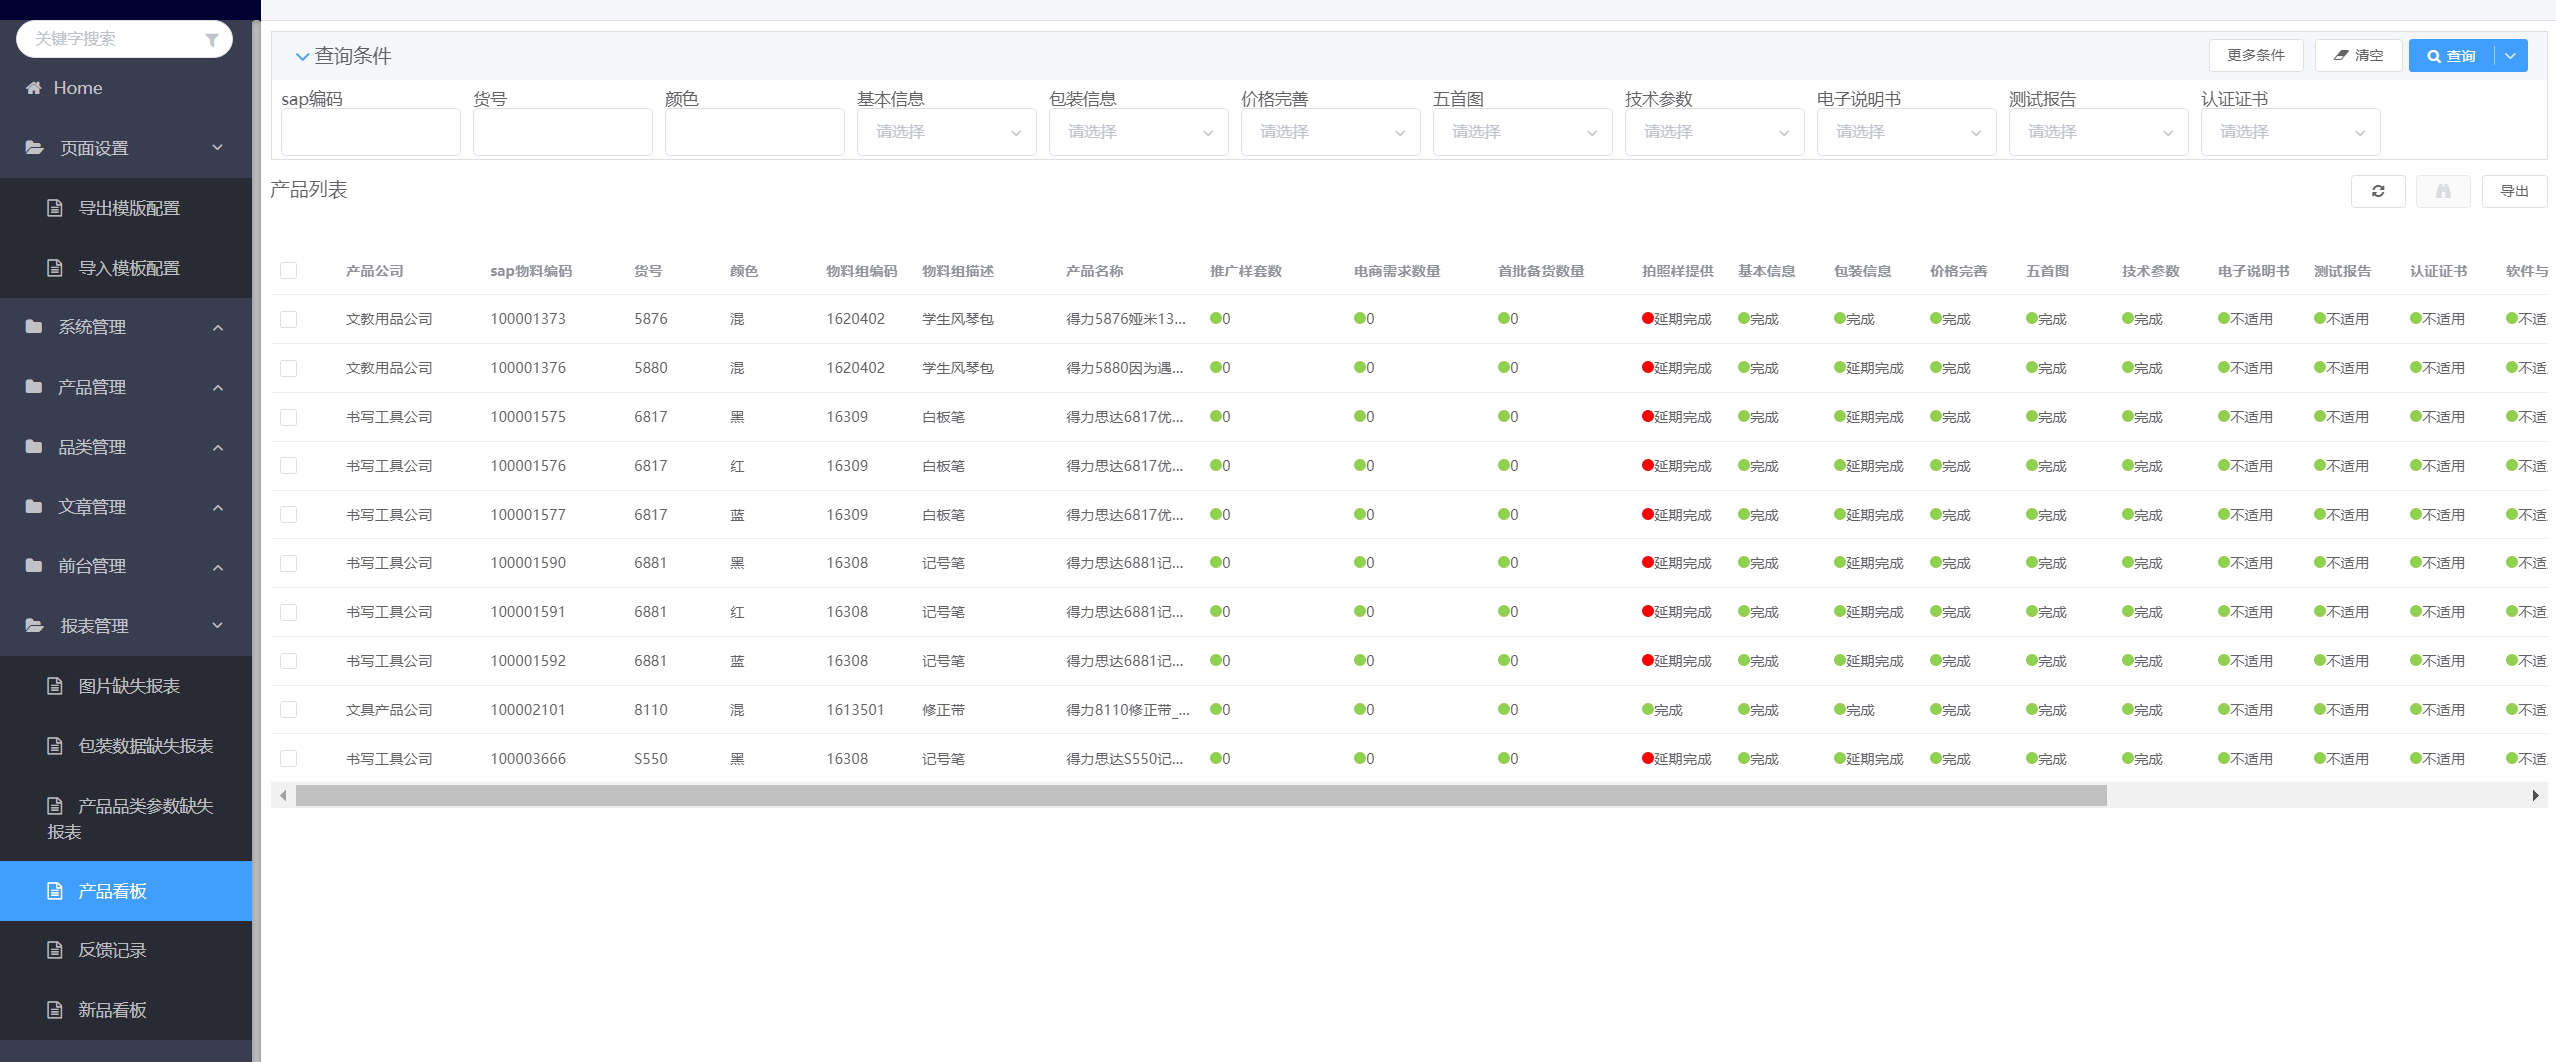Click the filter funnel icon in search

pos(212,40)
